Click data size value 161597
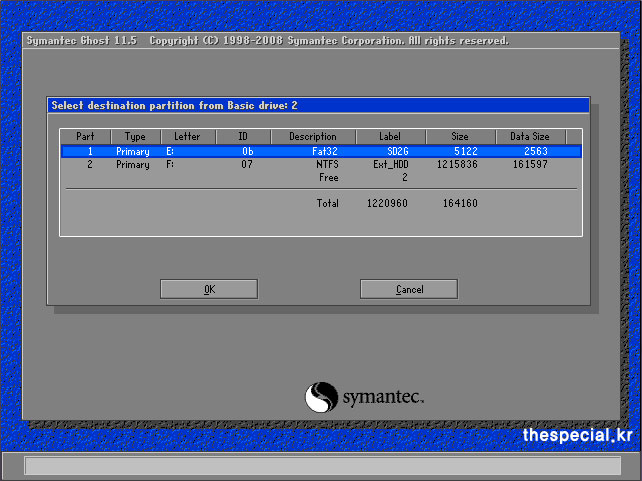642x481 pixels. (x=530, y=165)
